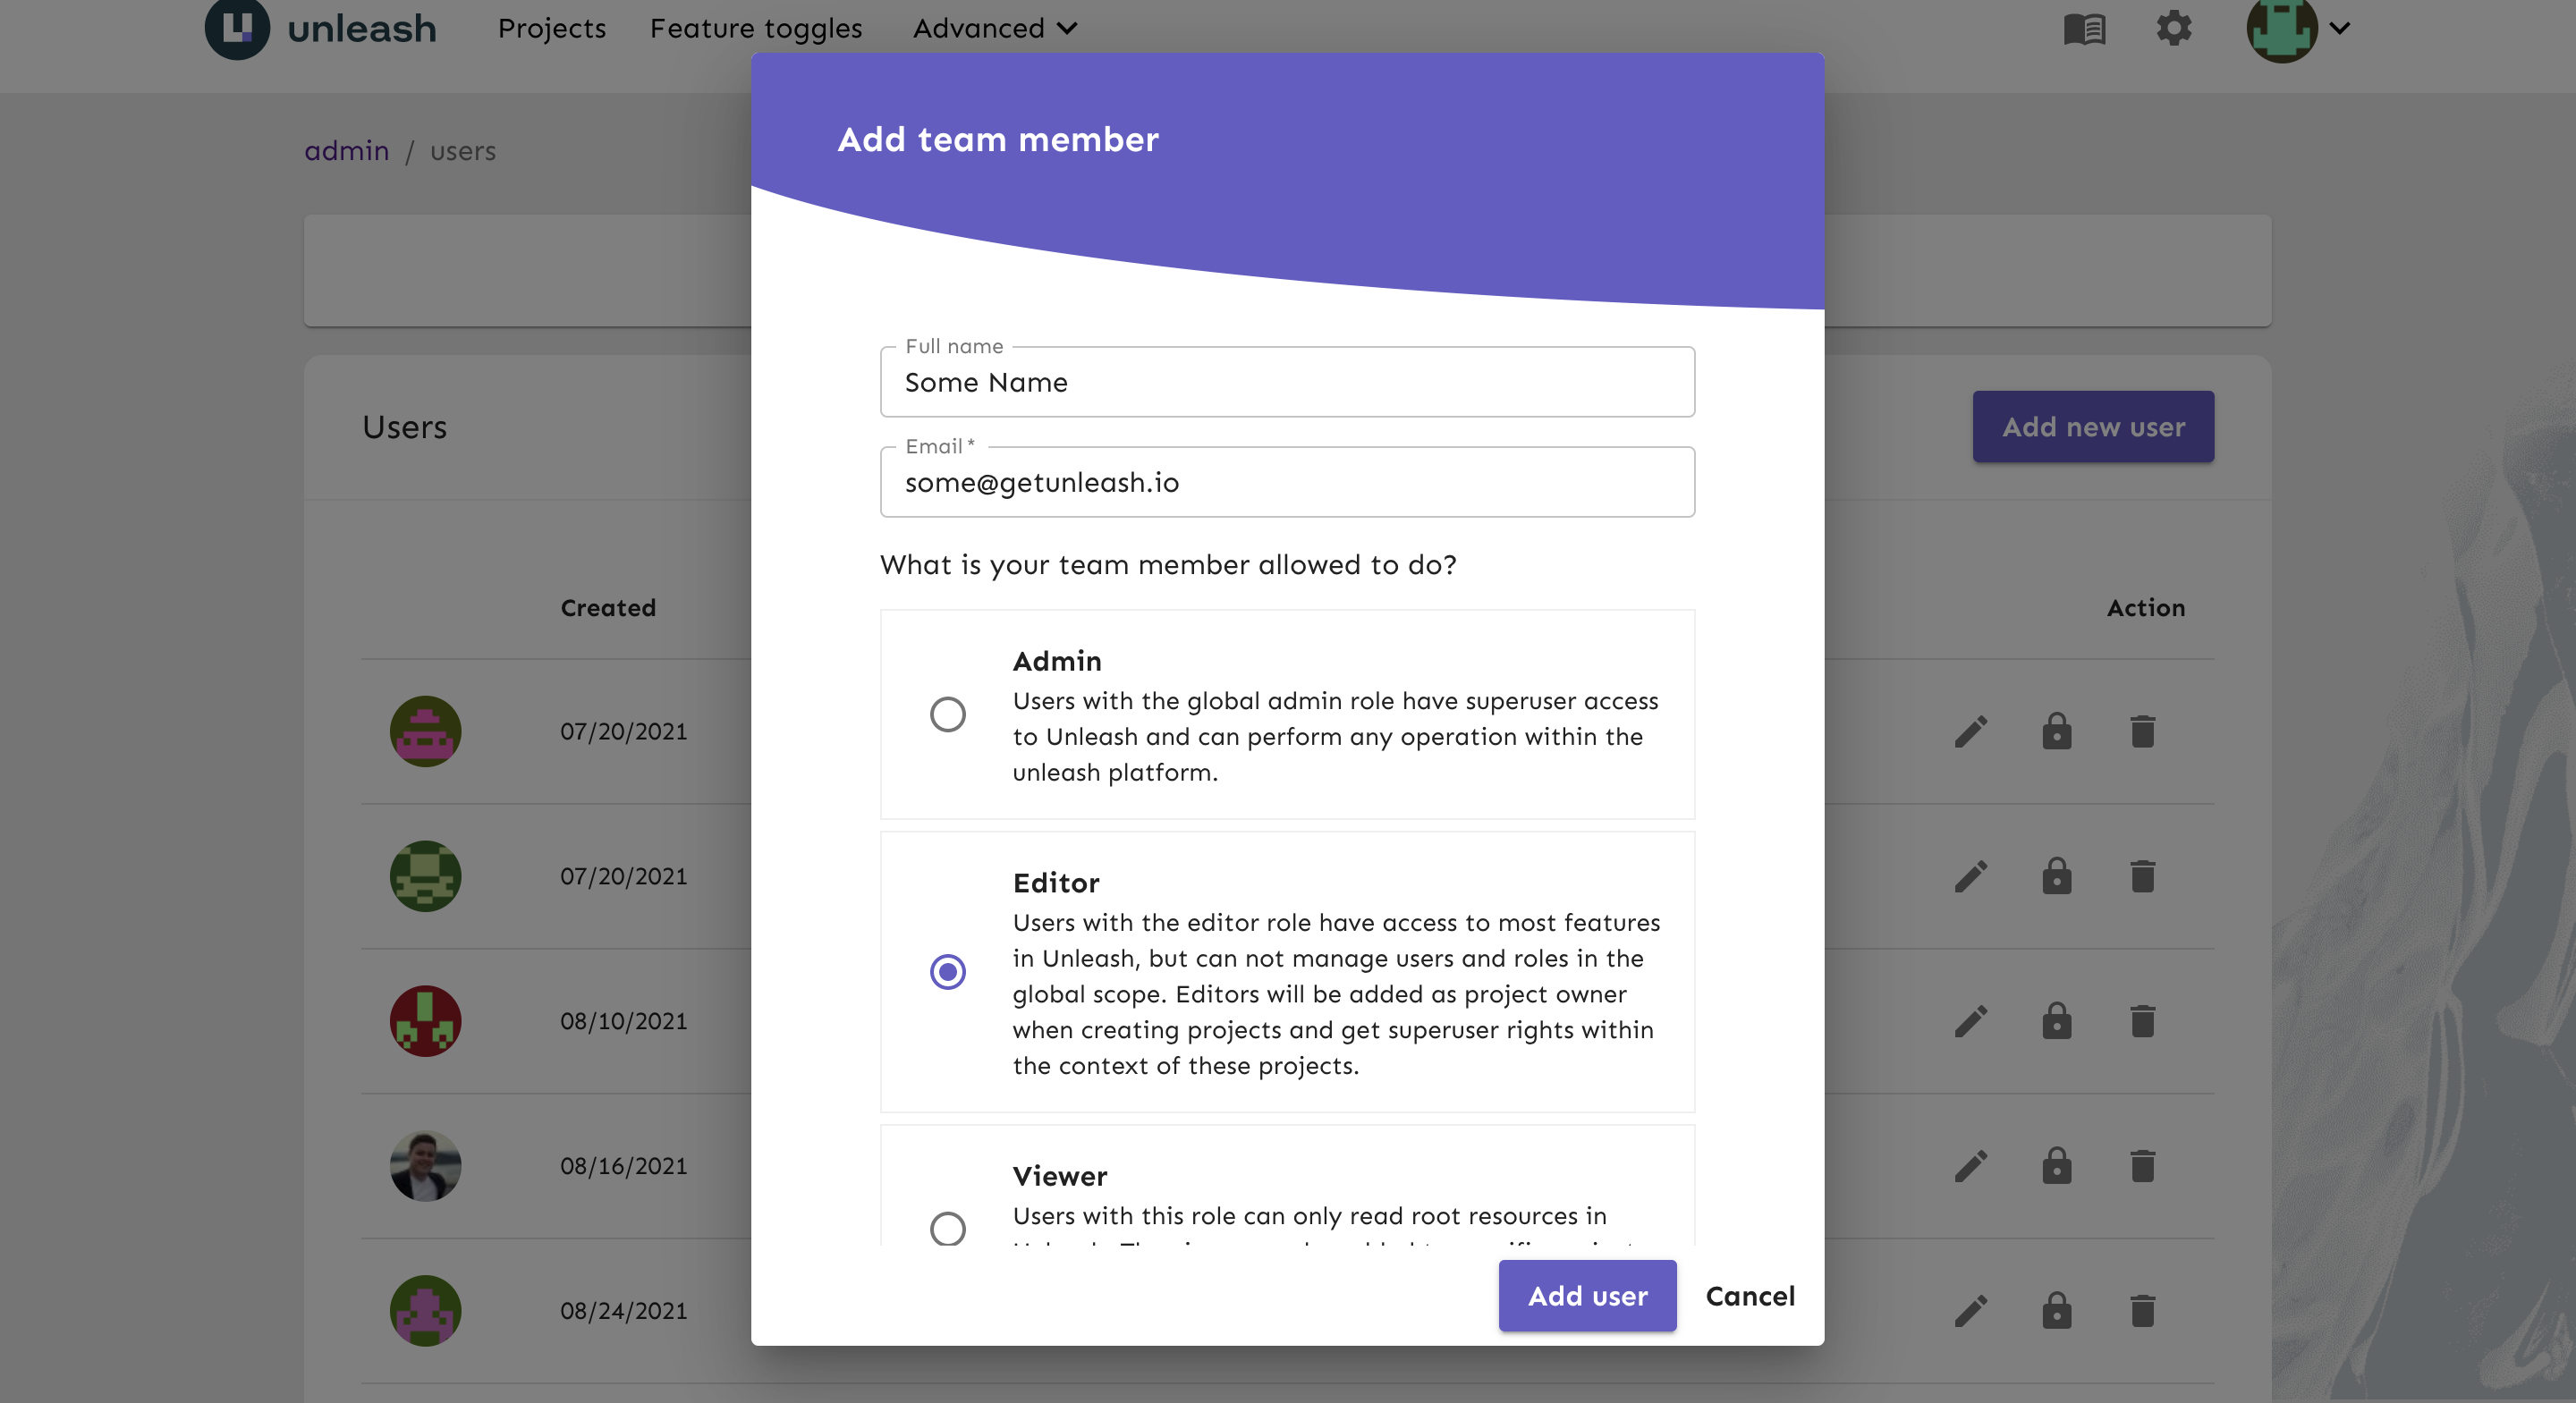Screen dimensions: 2576x1403
Task: Edit the user created 07/20/2021 first row
Action: coord(1970,731)
